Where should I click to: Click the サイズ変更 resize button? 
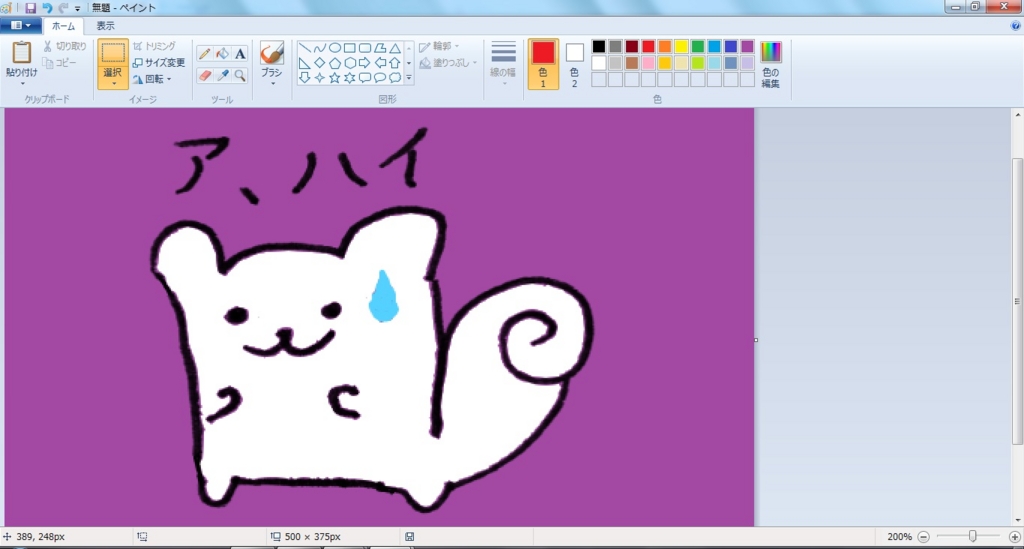[x=159, y=63]
